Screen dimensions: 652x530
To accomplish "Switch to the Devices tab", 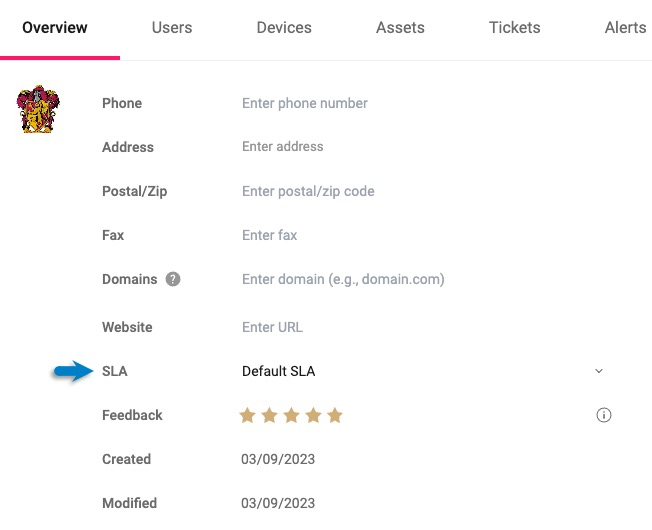I will pos(284,27).
